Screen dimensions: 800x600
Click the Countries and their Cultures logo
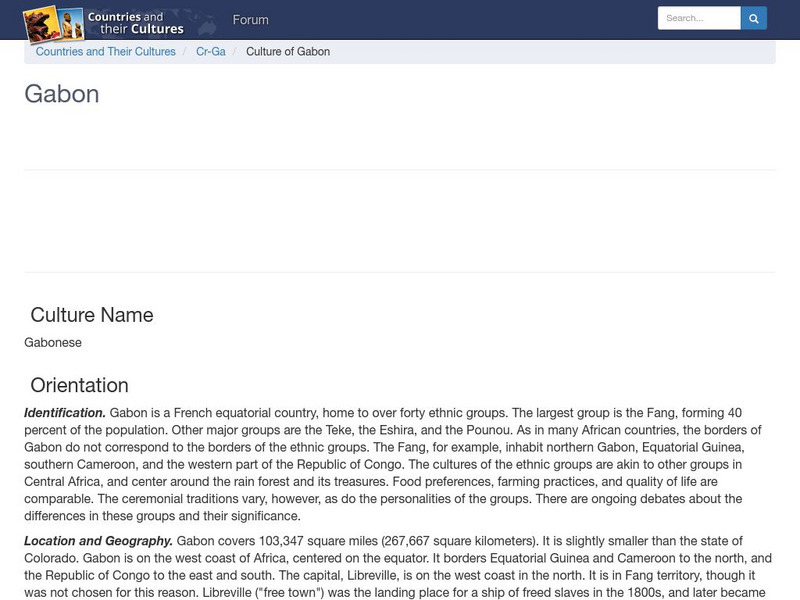(104, 23)
